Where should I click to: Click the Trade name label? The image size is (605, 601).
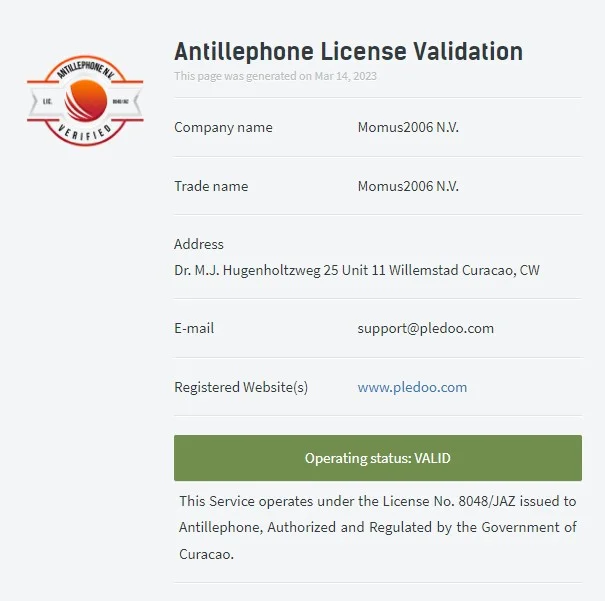click(x=211, y=186)
